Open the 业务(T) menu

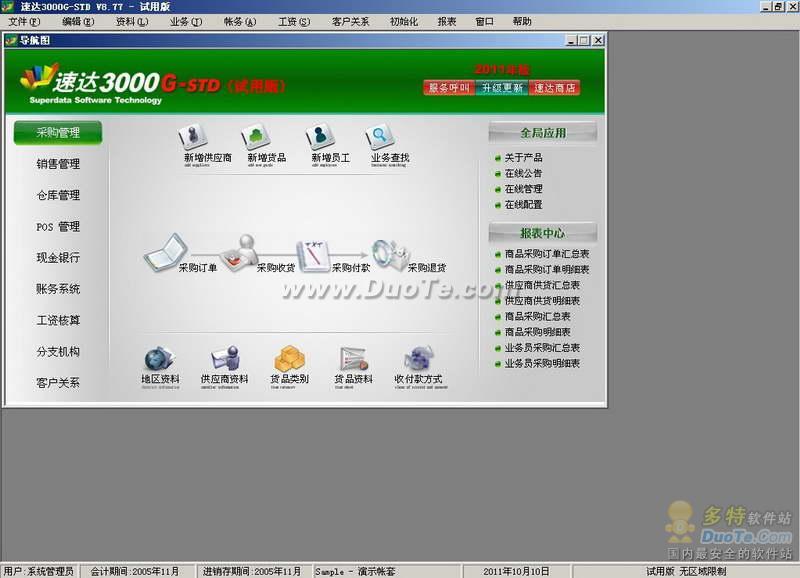click(x=186, y=21)
